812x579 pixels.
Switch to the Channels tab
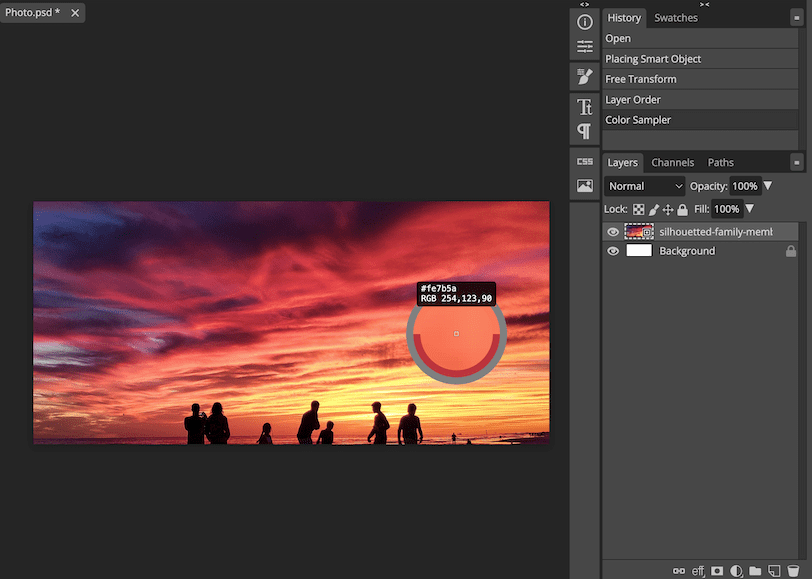pos(672,162)
